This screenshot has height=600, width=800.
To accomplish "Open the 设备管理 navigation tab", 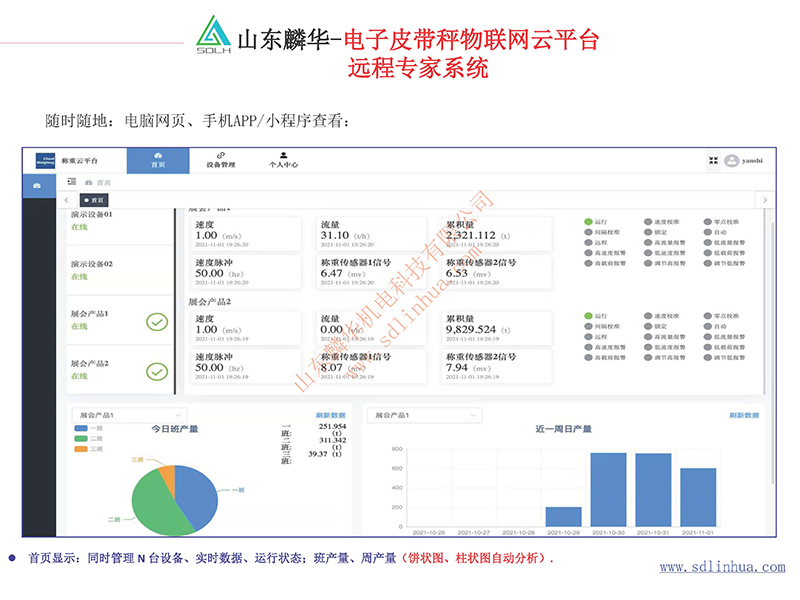I will click(221, 160).
